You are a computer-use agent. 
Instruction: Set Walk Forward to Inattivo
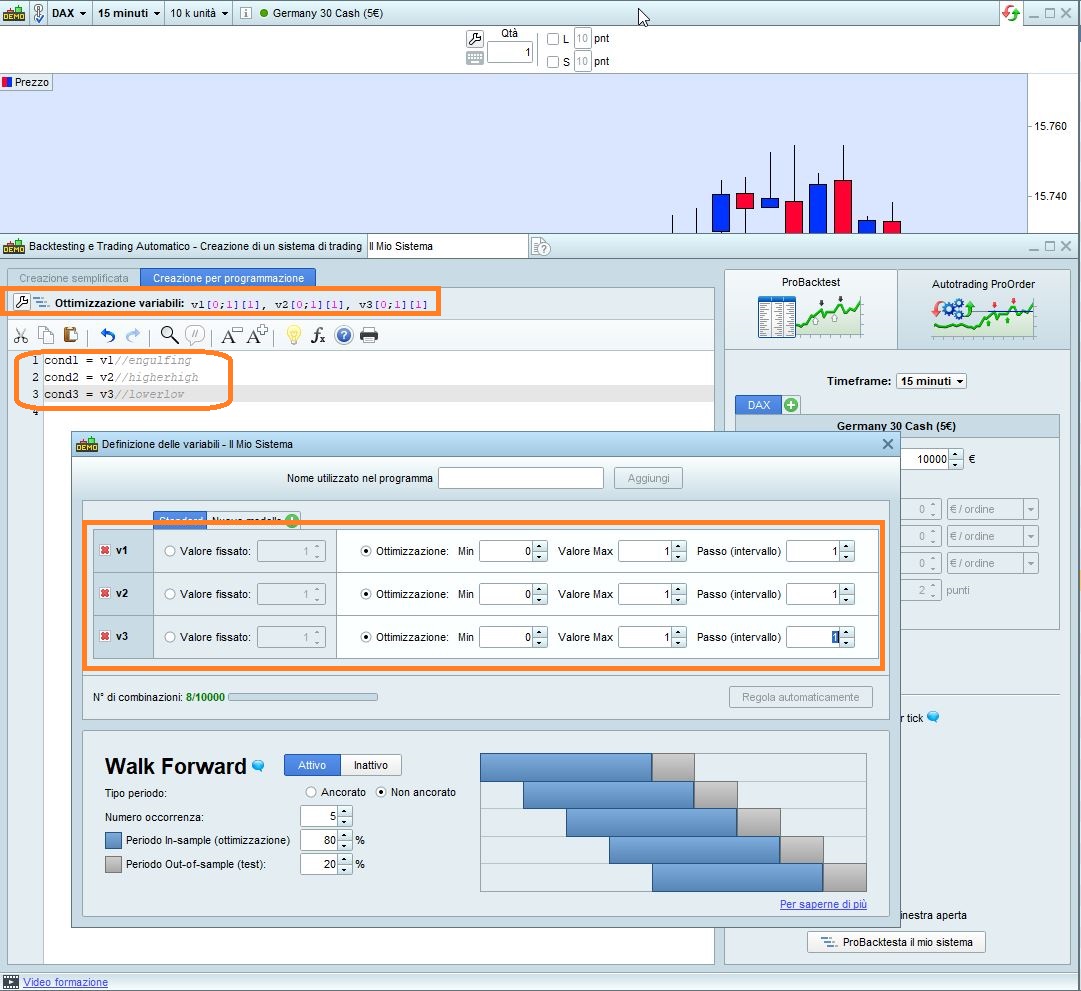371,765
